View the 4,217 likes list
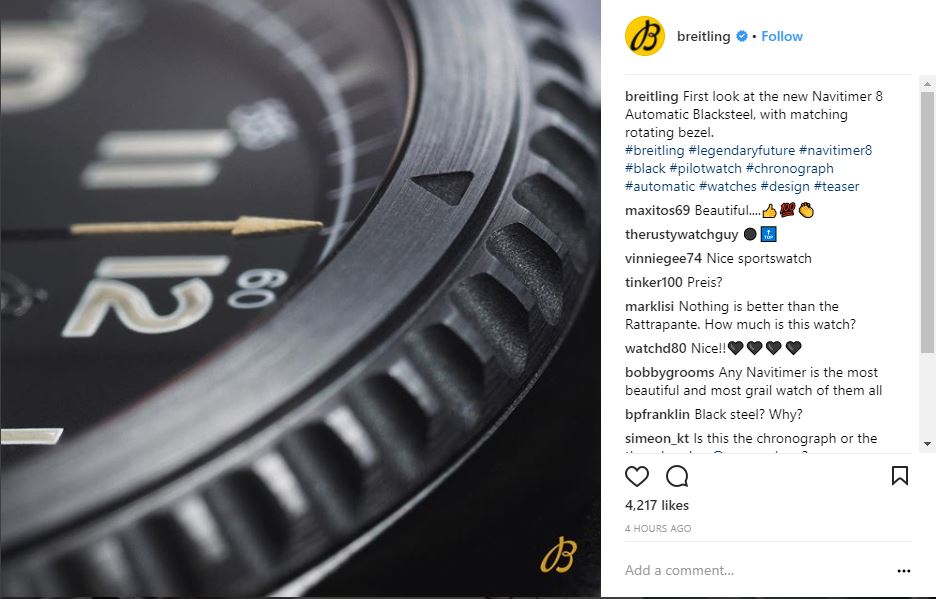Image resolution: width=936 pixels, height=599 pixels. pos(657,505)
